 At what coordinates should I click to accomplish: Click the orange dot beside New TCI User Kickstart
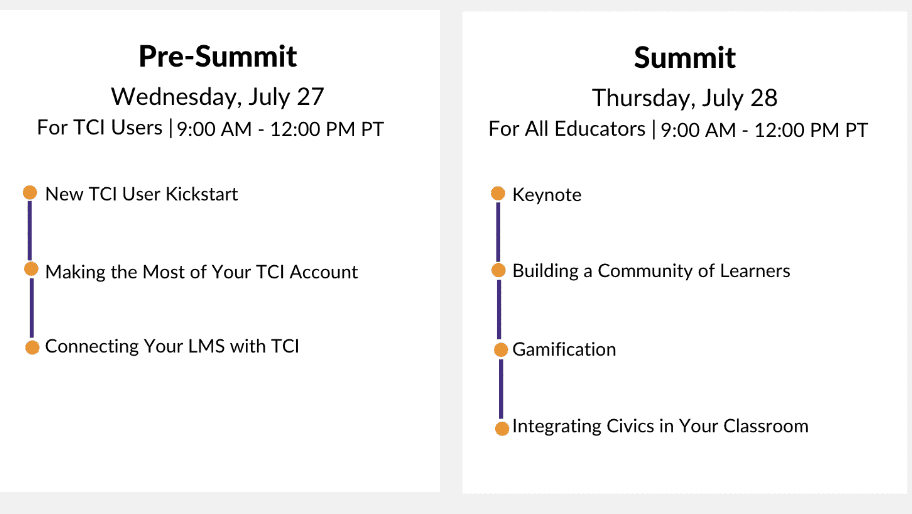(x=30, y=192)
